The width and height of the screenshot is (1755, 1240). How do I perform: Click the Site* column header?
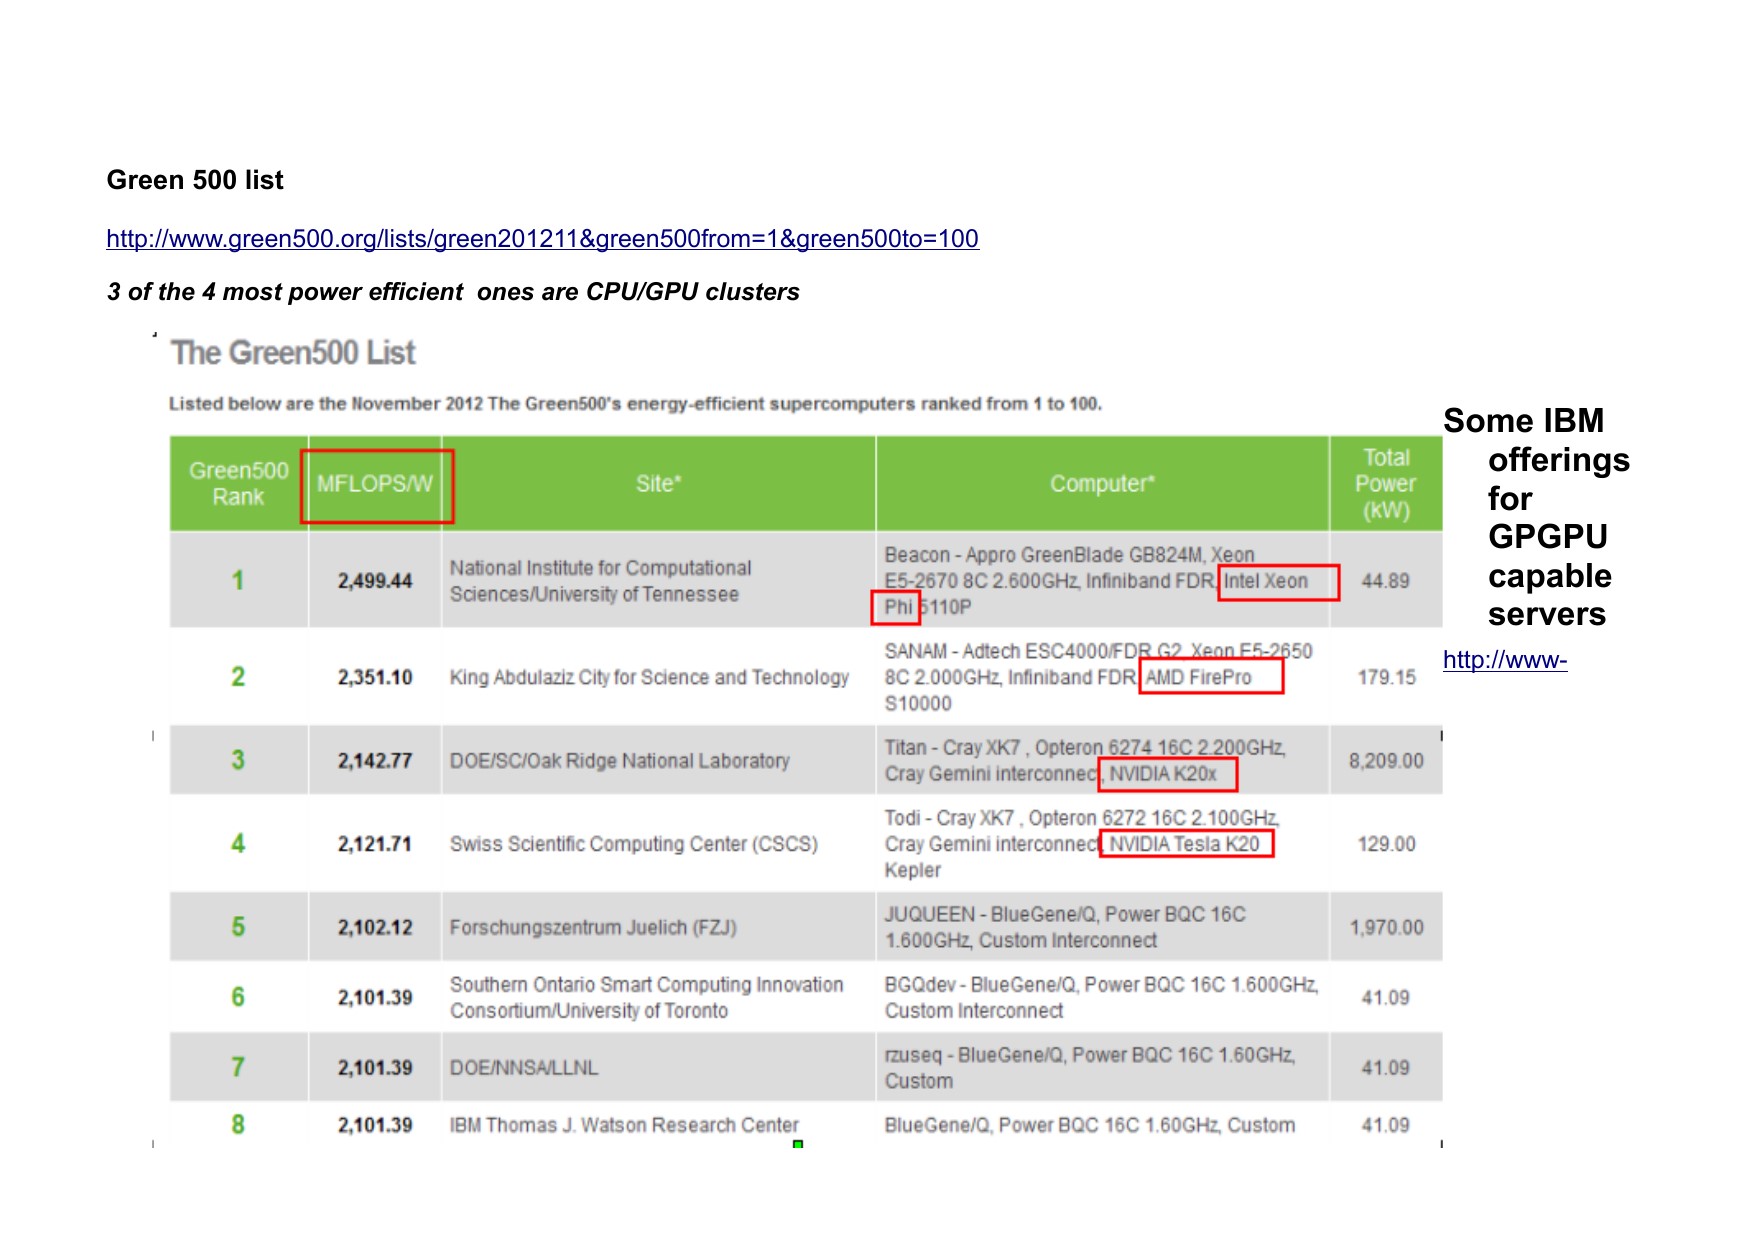tap(658, 484)
